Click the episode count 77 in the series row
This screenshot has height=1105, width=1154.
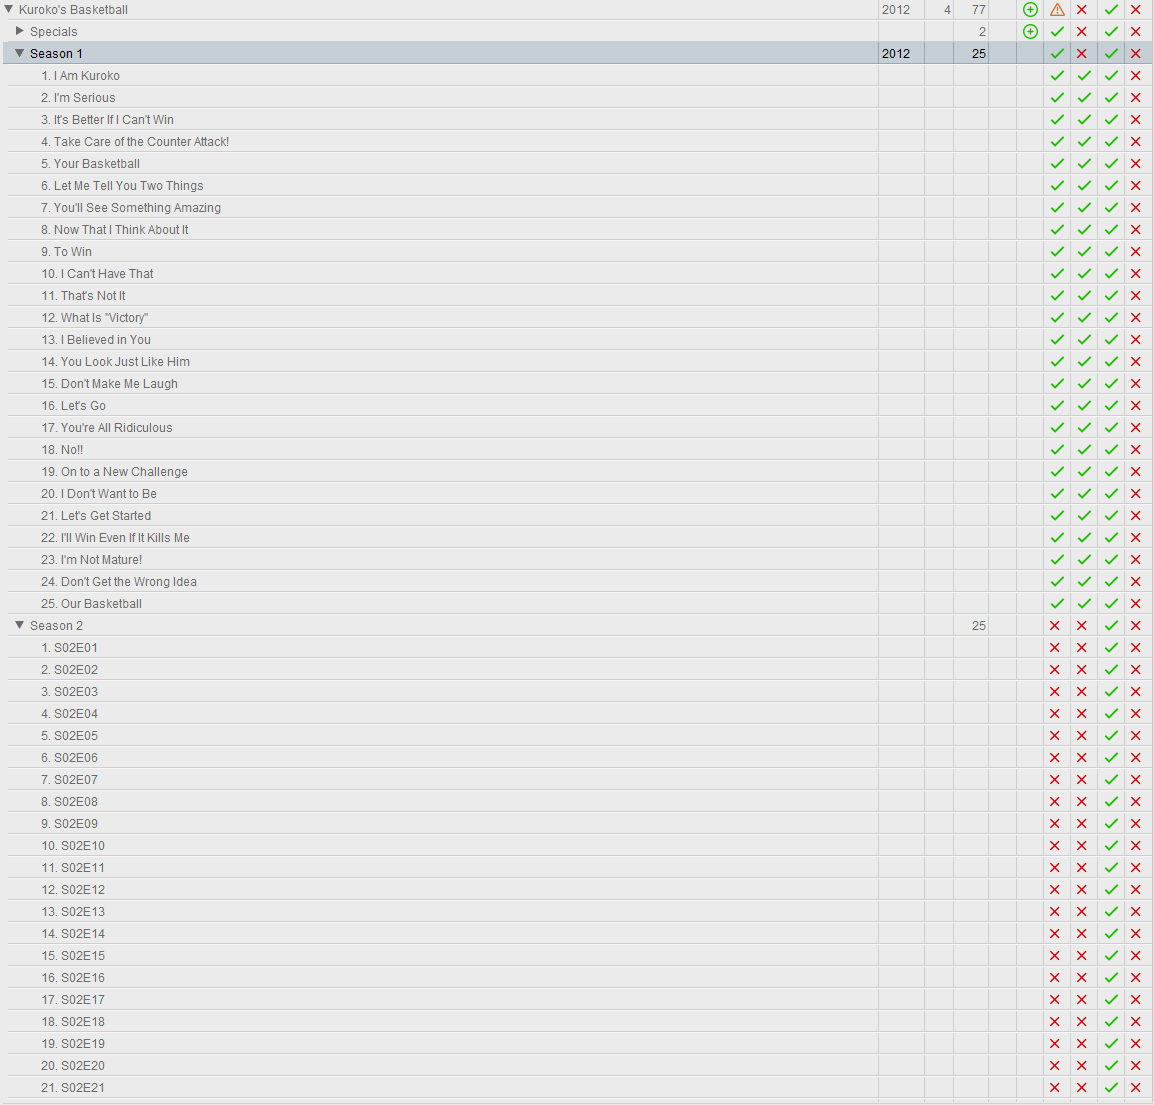[x=978, y=10]
